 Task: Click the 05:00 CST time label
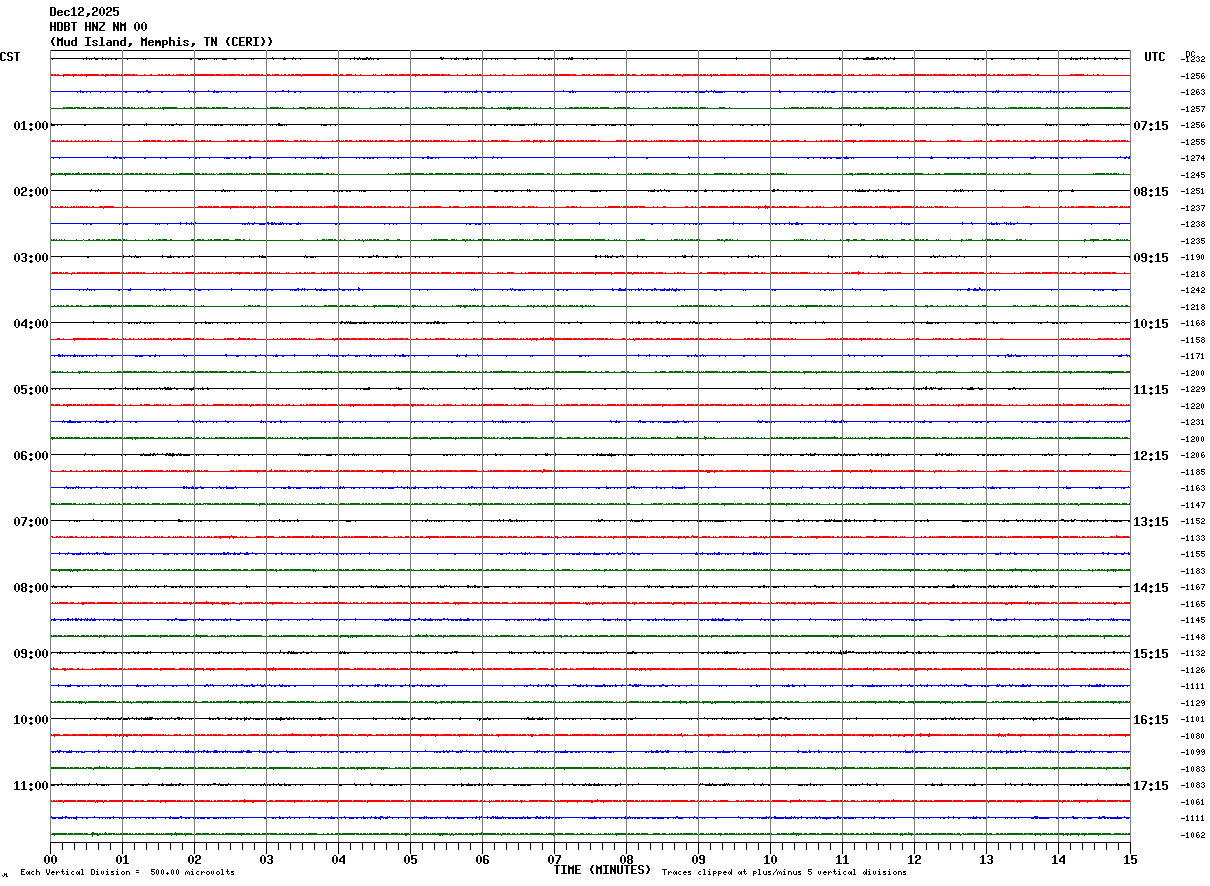pos(31,390)
